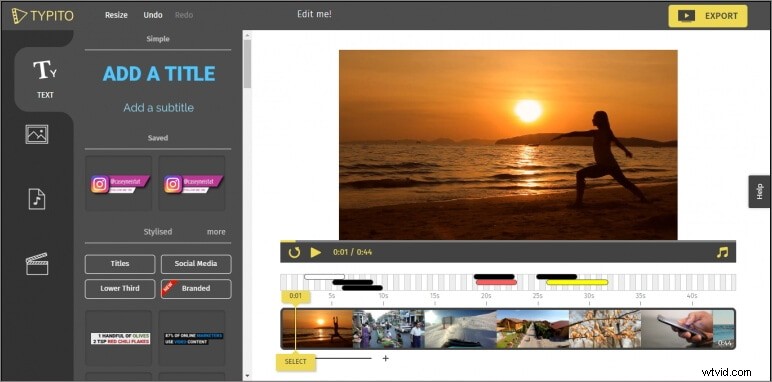Click the video progress bar
The image size is (772, 382).
[x=508, y=241]
